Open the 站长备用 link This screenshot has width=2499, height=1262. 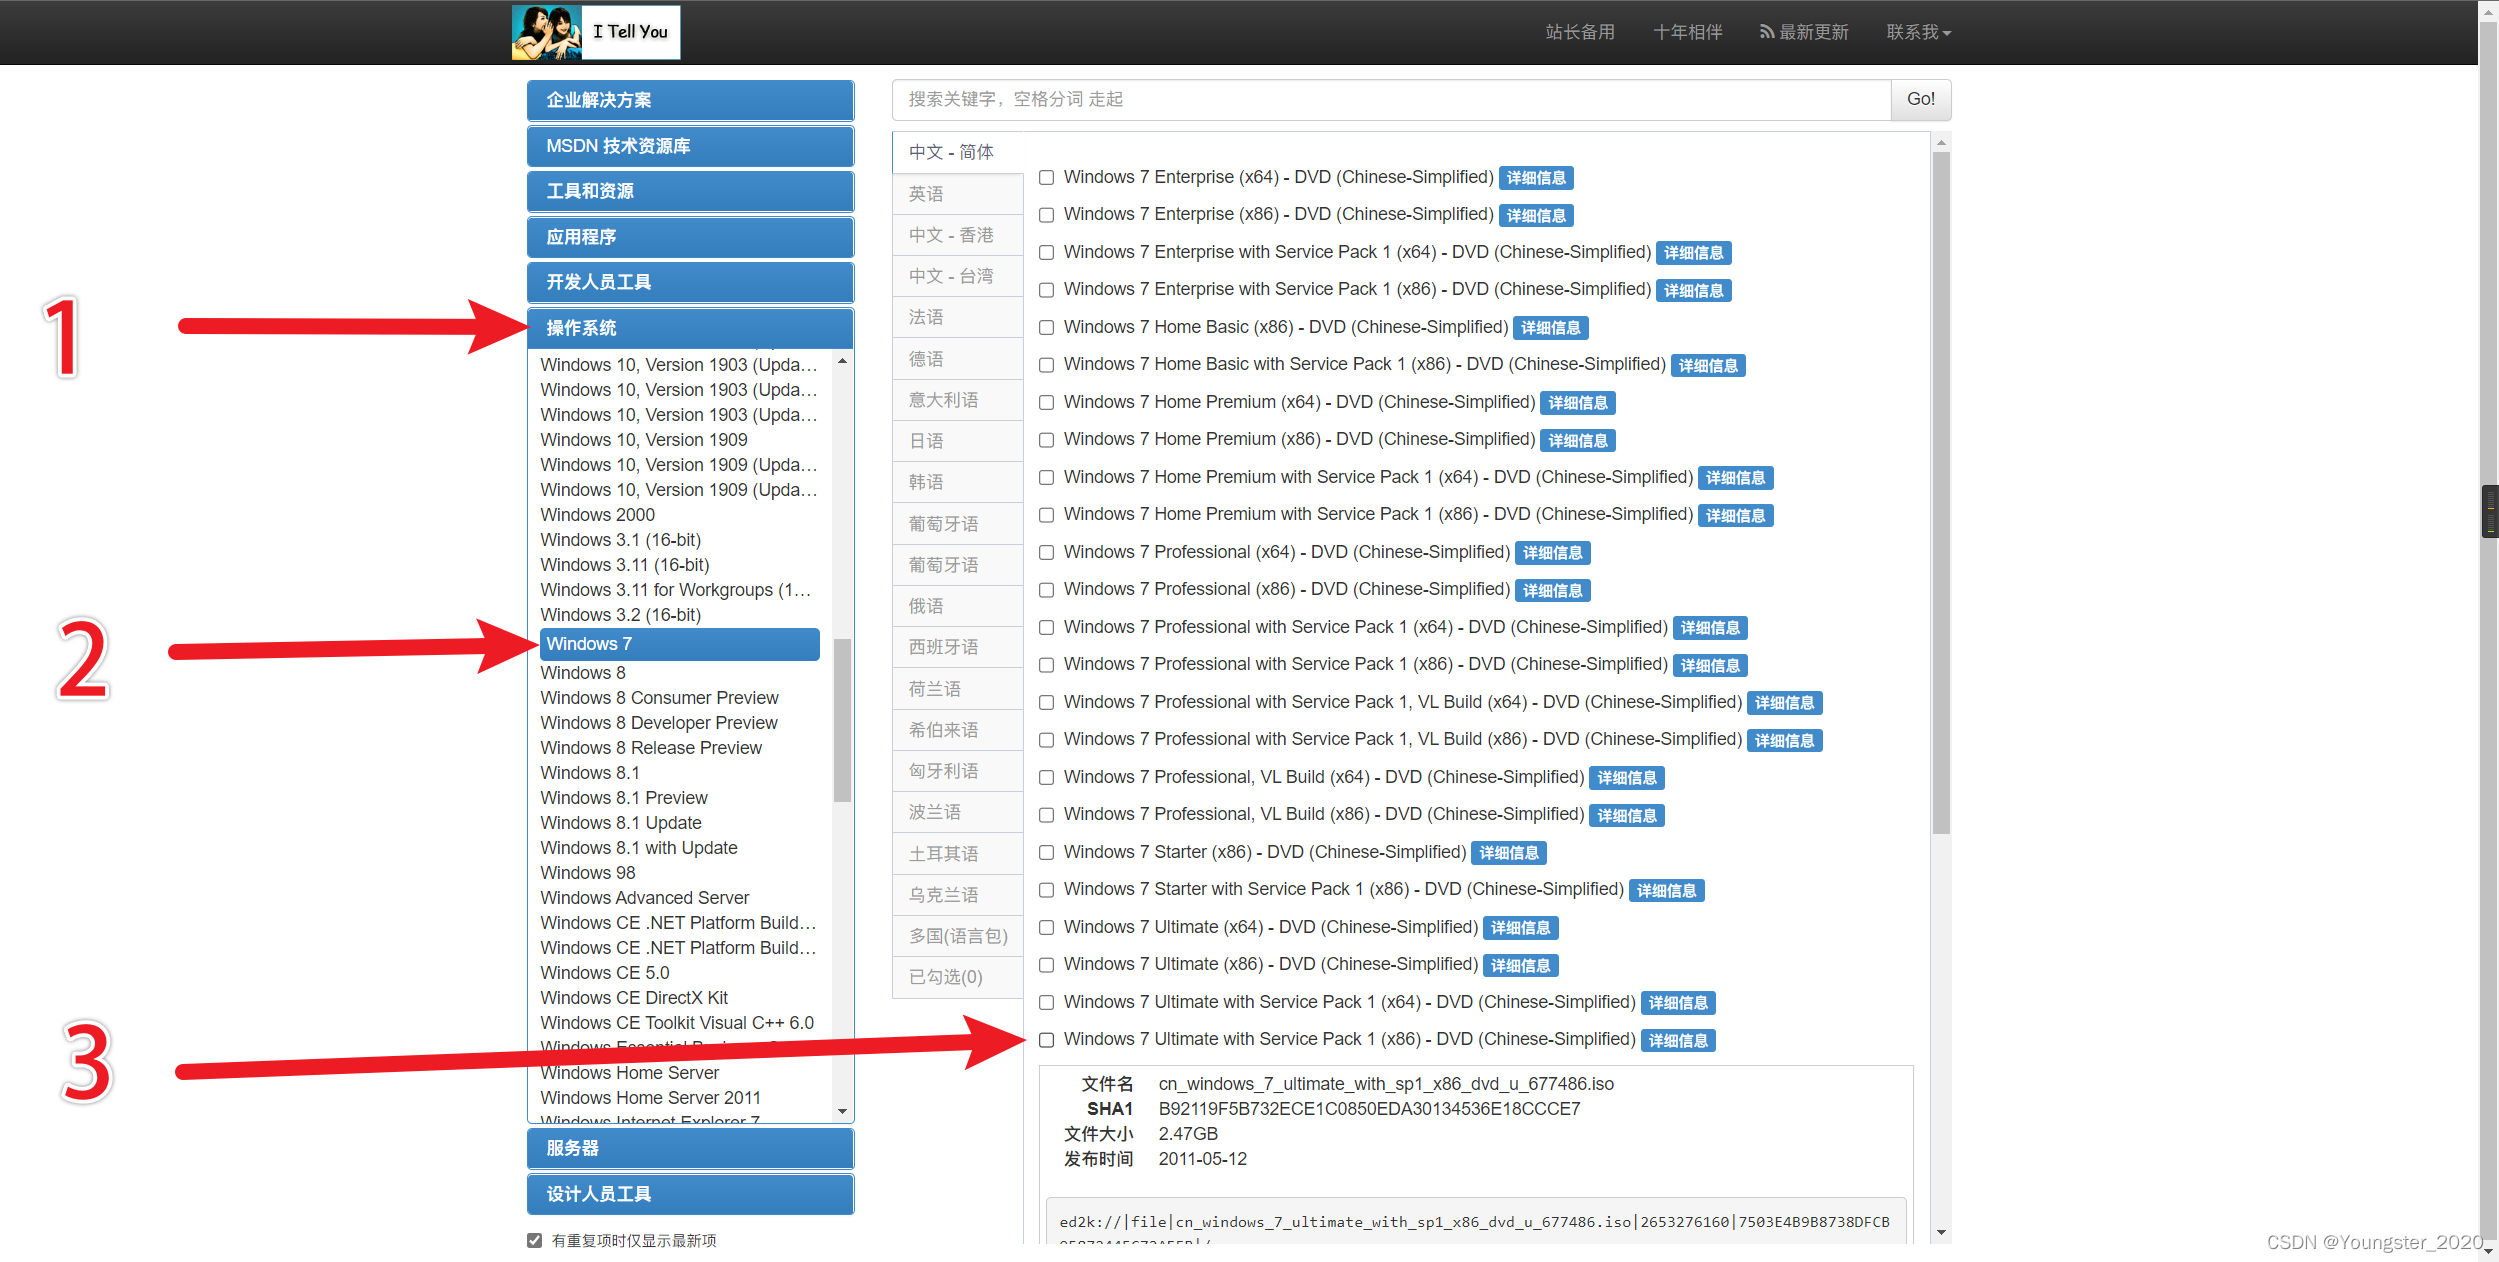1580,32
